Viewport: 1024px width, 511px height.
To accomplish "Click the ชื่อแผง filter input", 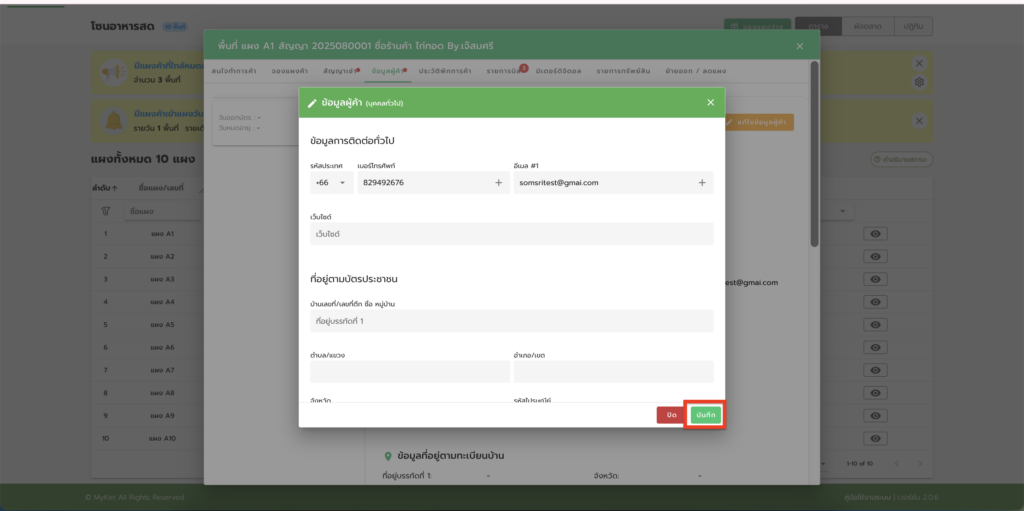I will pos(163,212).
